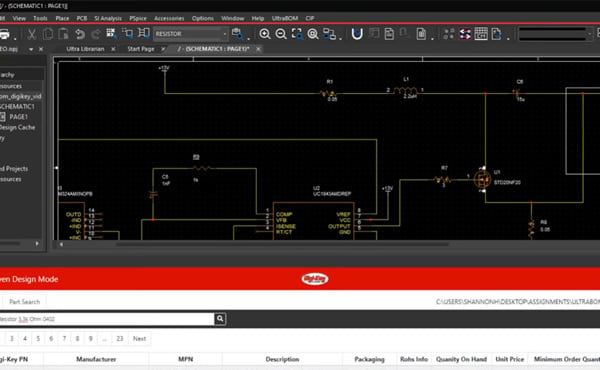Click the four-dots cluster toolbar icon
This screenshot has width=600, height=370.
448,34
